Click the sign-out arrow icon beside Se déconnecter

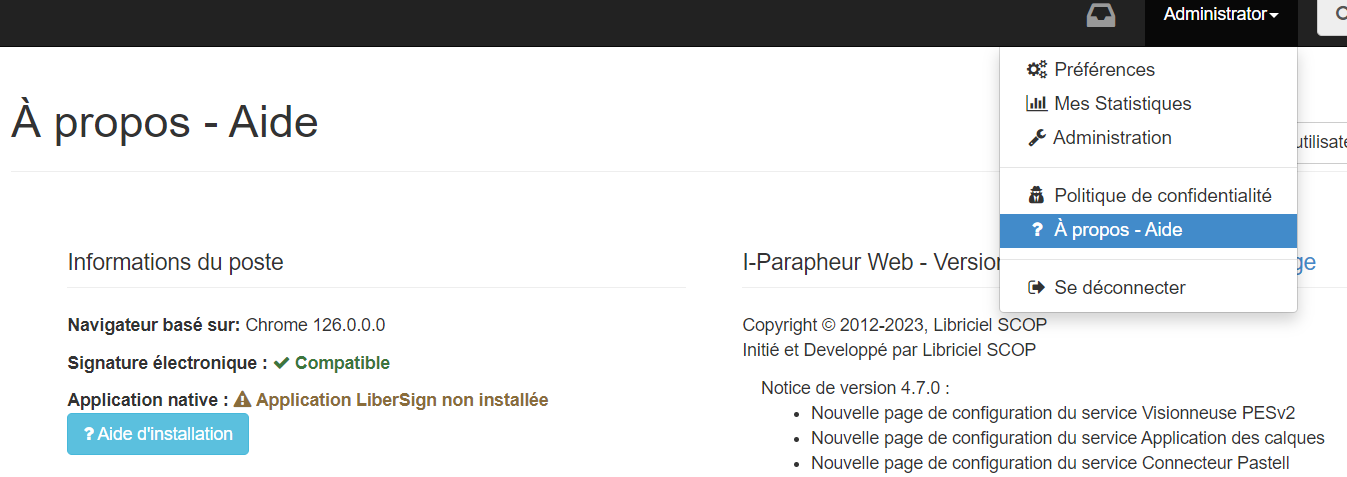click(x=1037, y=288)
